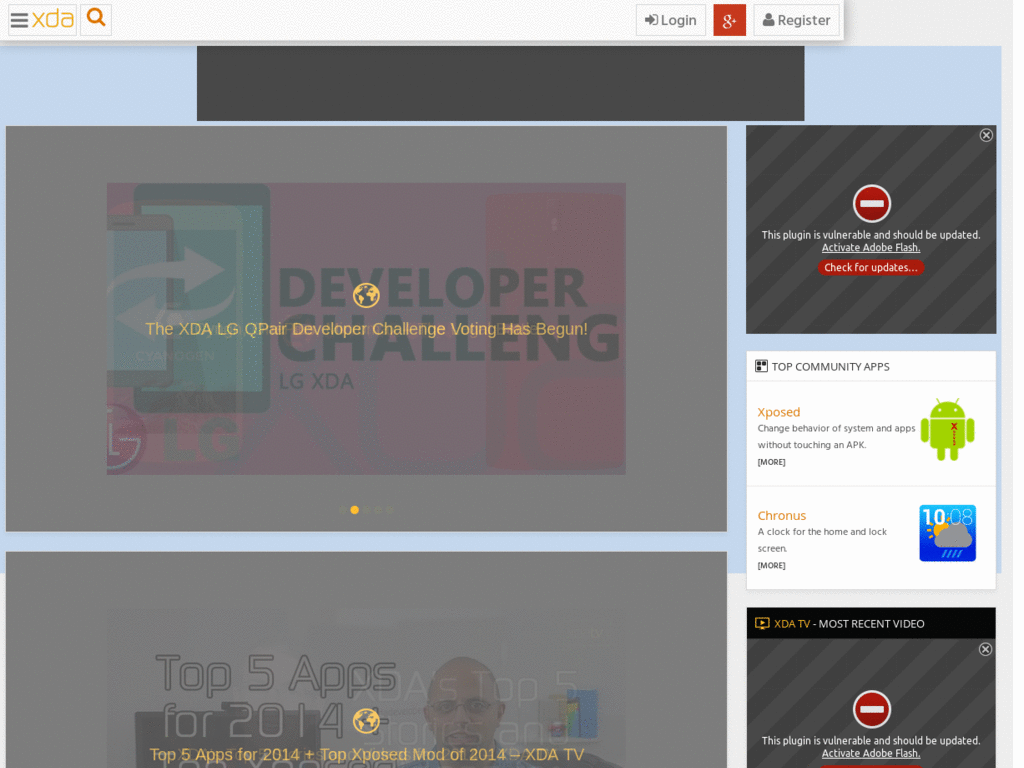Viewport: 1024px width, 768px height.
Task: Close the top blocked Flash plugin panel
Action: 985,135
